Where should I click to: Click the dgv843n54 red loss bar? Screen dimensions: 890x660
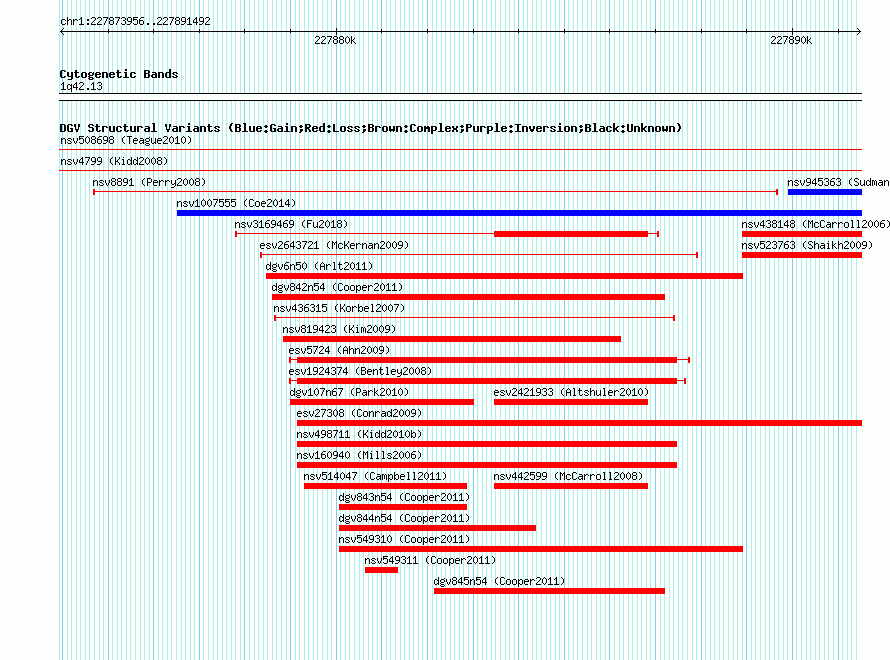403,507
